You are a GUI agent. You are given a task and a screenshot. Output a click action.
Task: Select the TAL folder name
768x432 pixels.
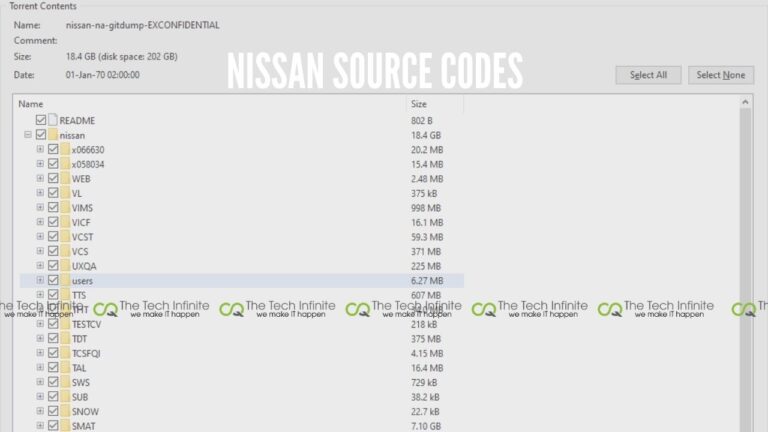pos(79,368)
